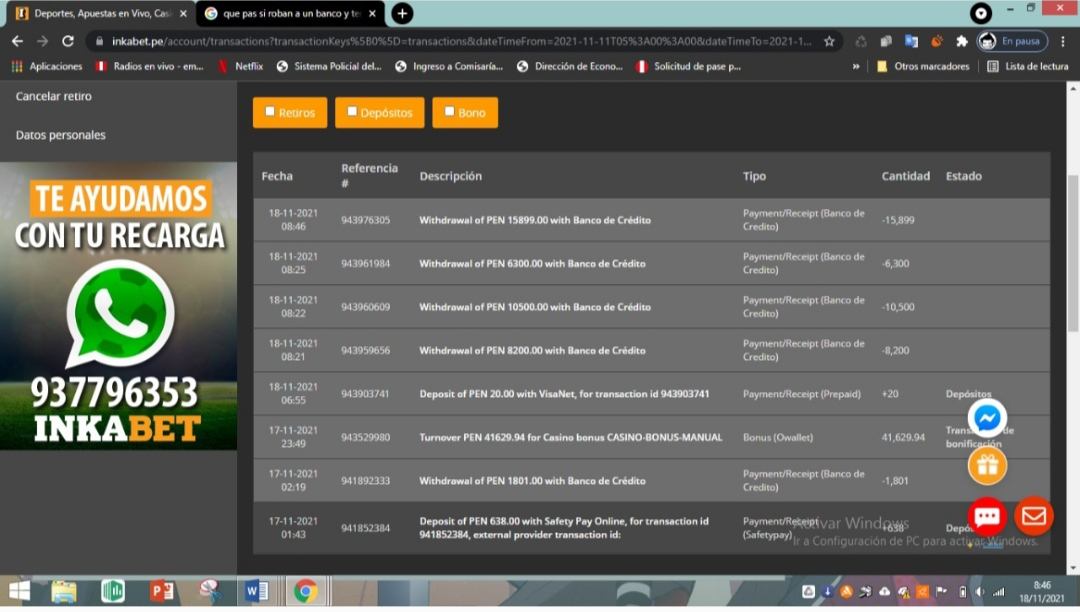1080x612 pixels.
Task: Click the page vertical scrollbar
Action: 1073,250
